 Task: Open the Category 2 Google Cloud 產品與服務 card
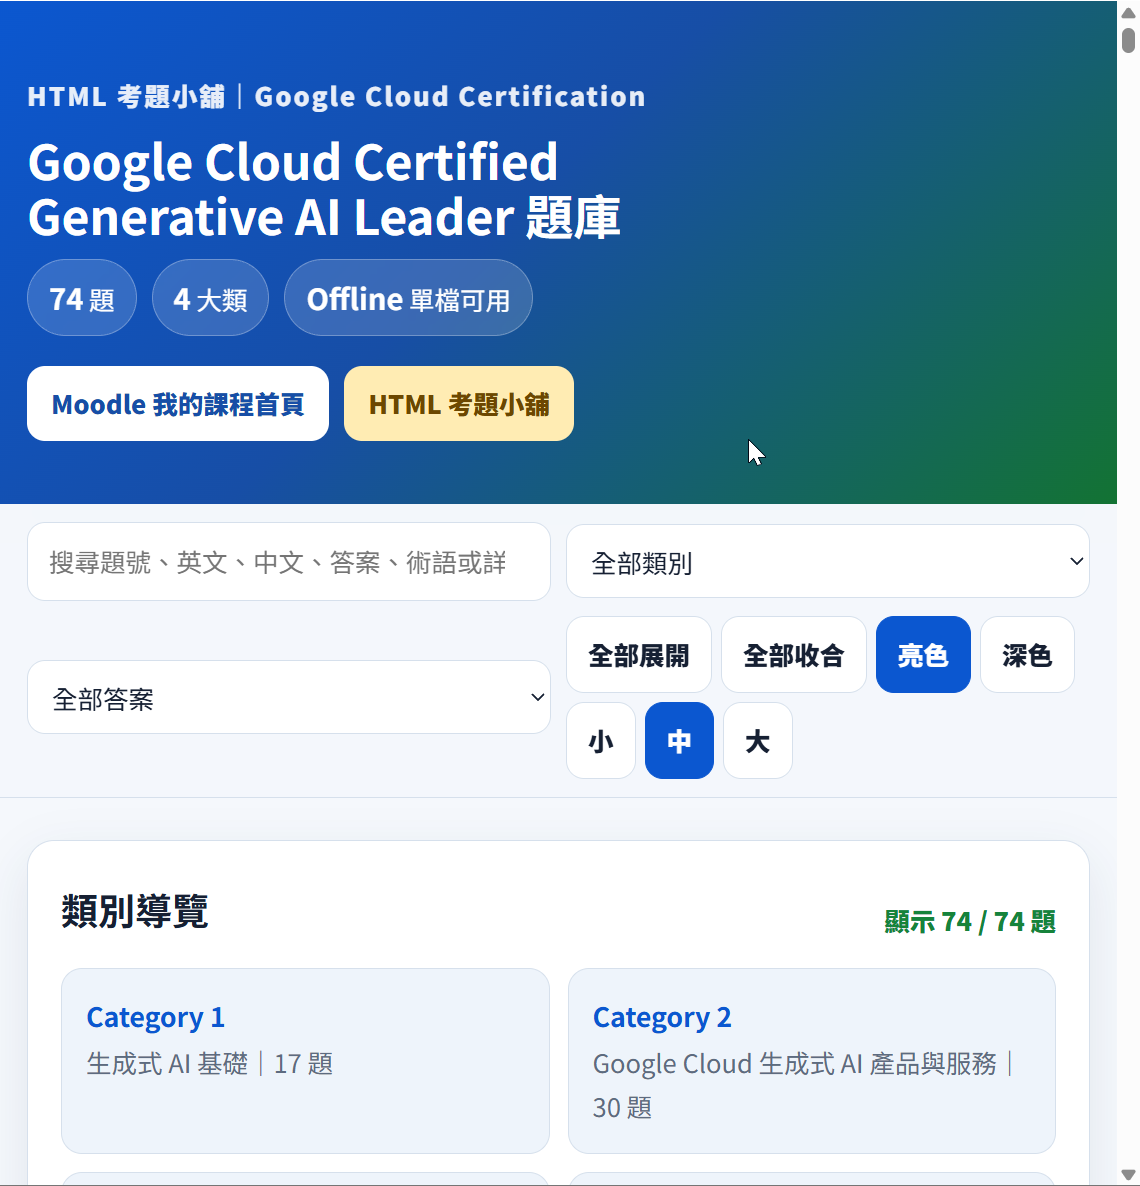pyautogui.click(x=812, y=1060)
